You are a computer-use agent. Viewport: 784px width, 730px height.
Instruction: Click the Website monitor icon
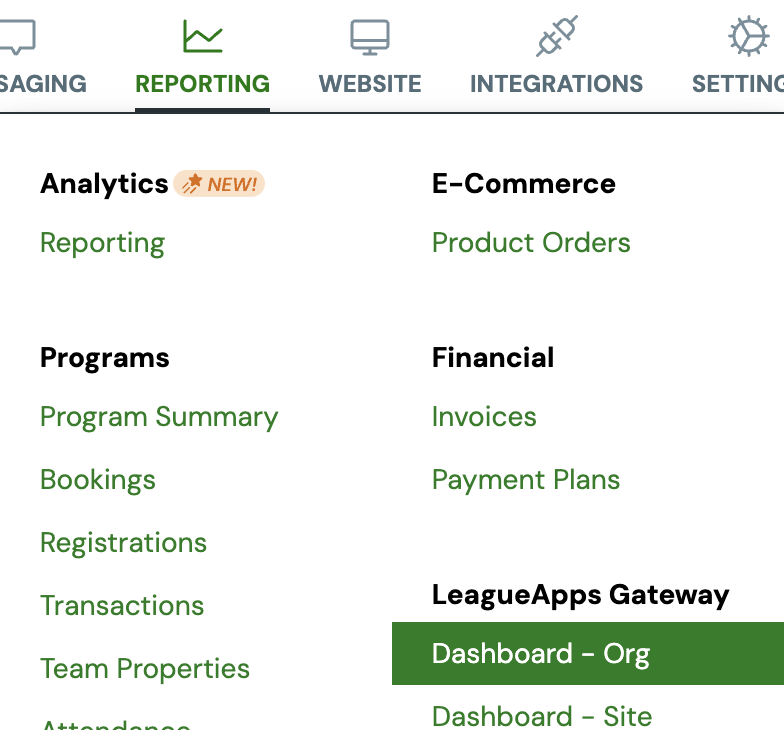[x=370, y=37]
